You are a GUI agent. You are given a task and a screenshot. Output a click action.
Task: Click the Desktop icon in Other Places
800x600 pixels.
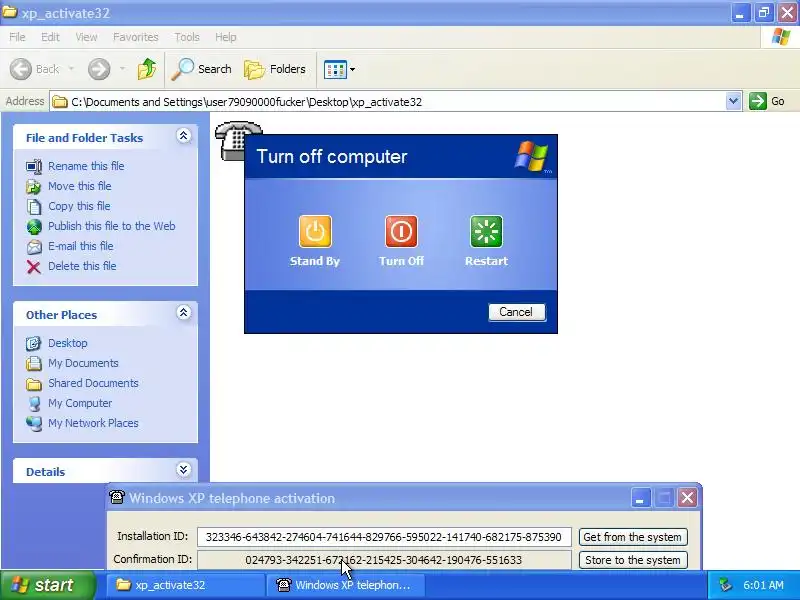pyautogui.click(x=34, y=343)
